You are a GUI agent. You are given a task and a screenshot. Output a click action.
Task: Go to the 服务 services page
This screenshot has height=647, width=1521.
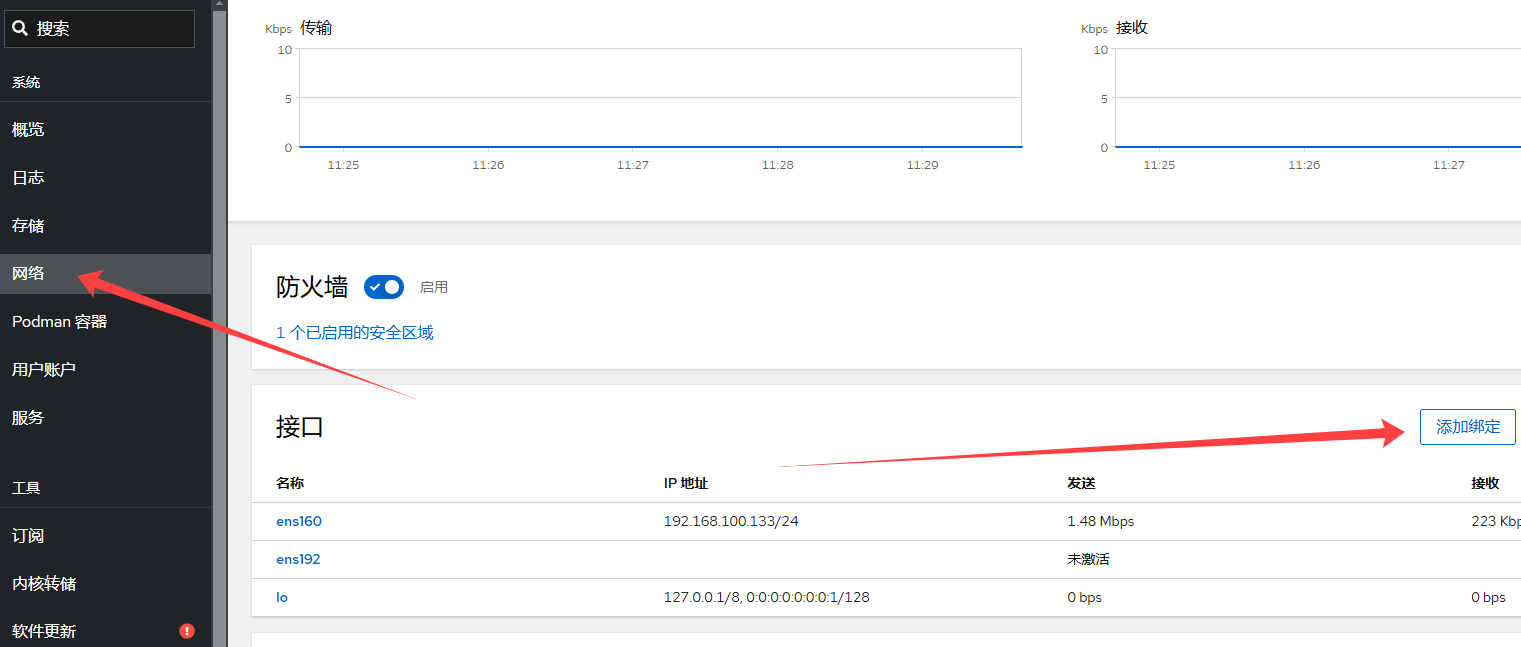(28, 418)
